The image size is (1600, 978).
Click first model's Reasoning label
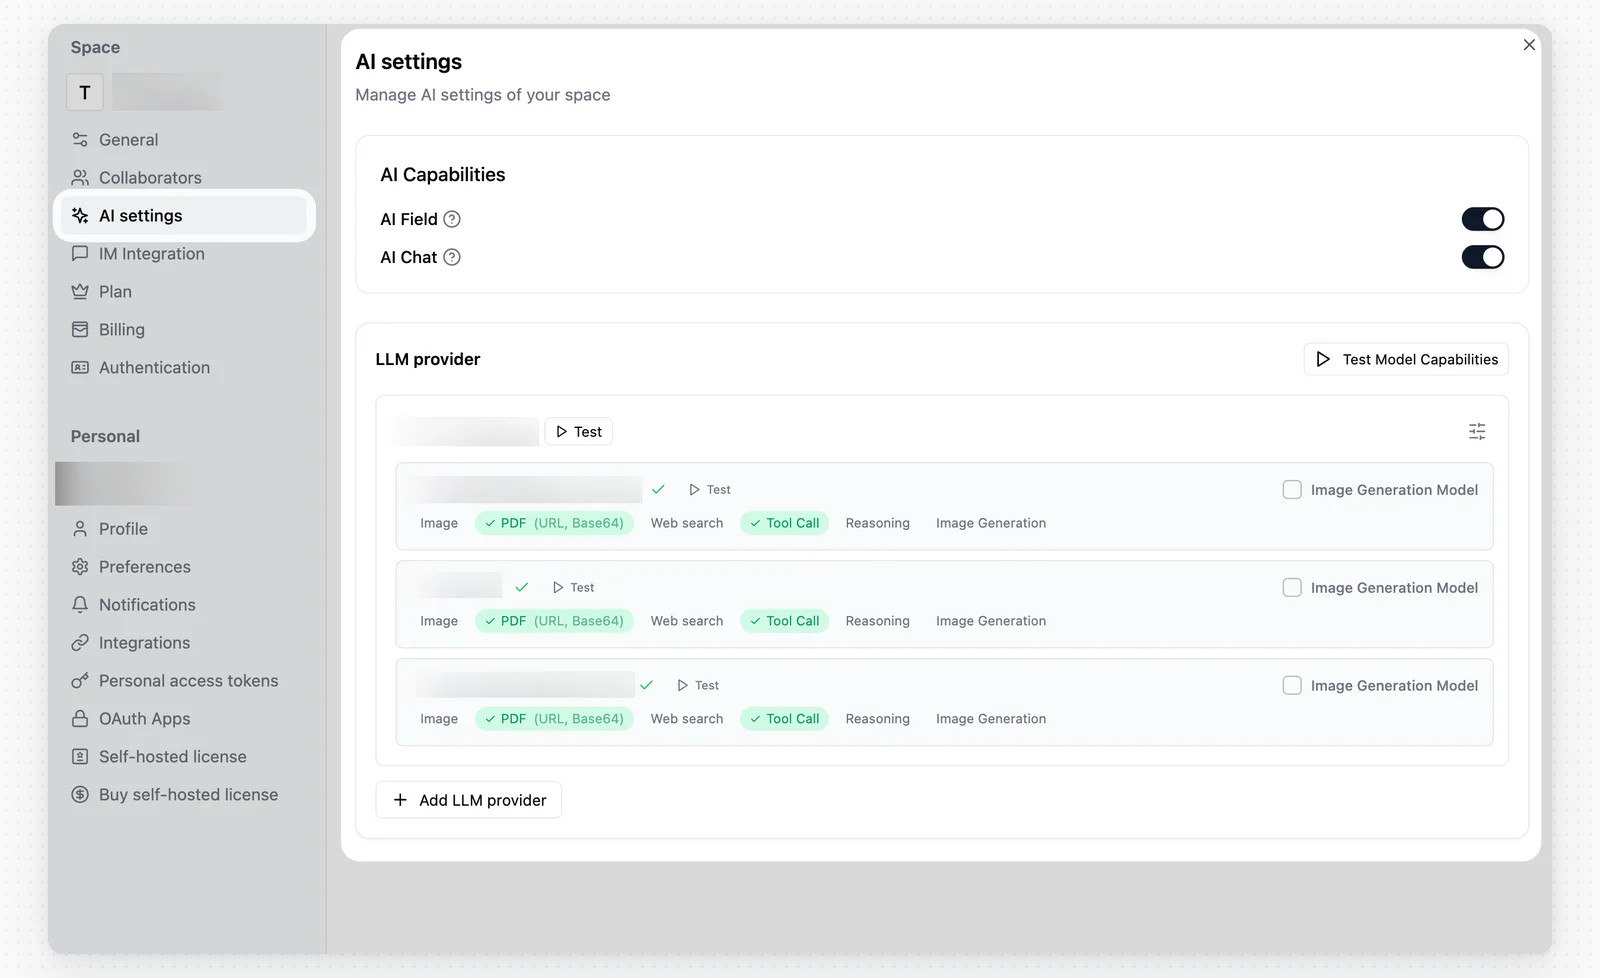(878, 523)
